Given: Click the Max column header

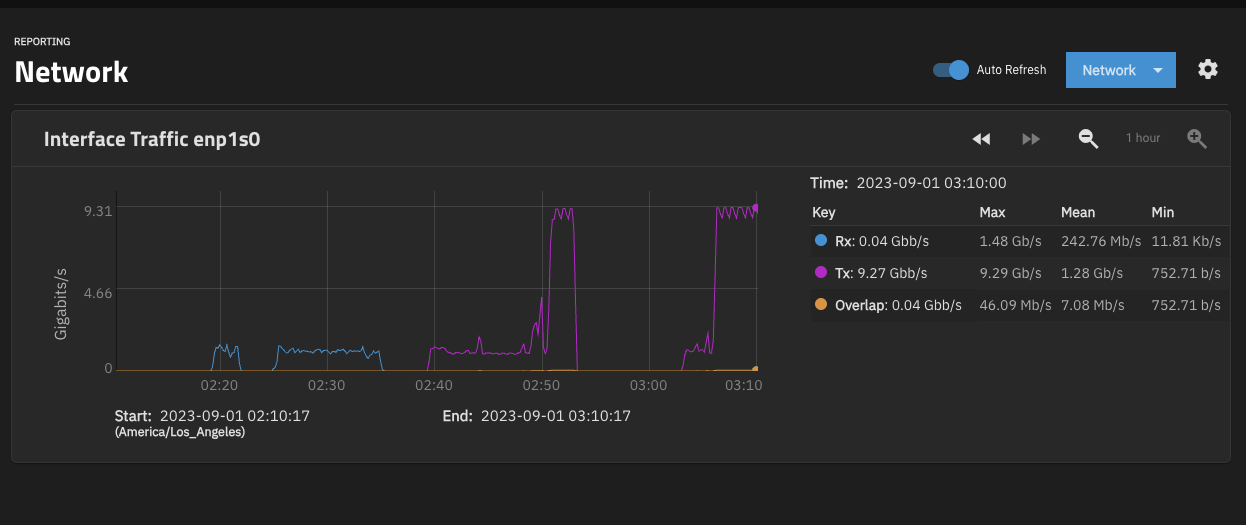Looking at the screenshot, I should (992, 212).
